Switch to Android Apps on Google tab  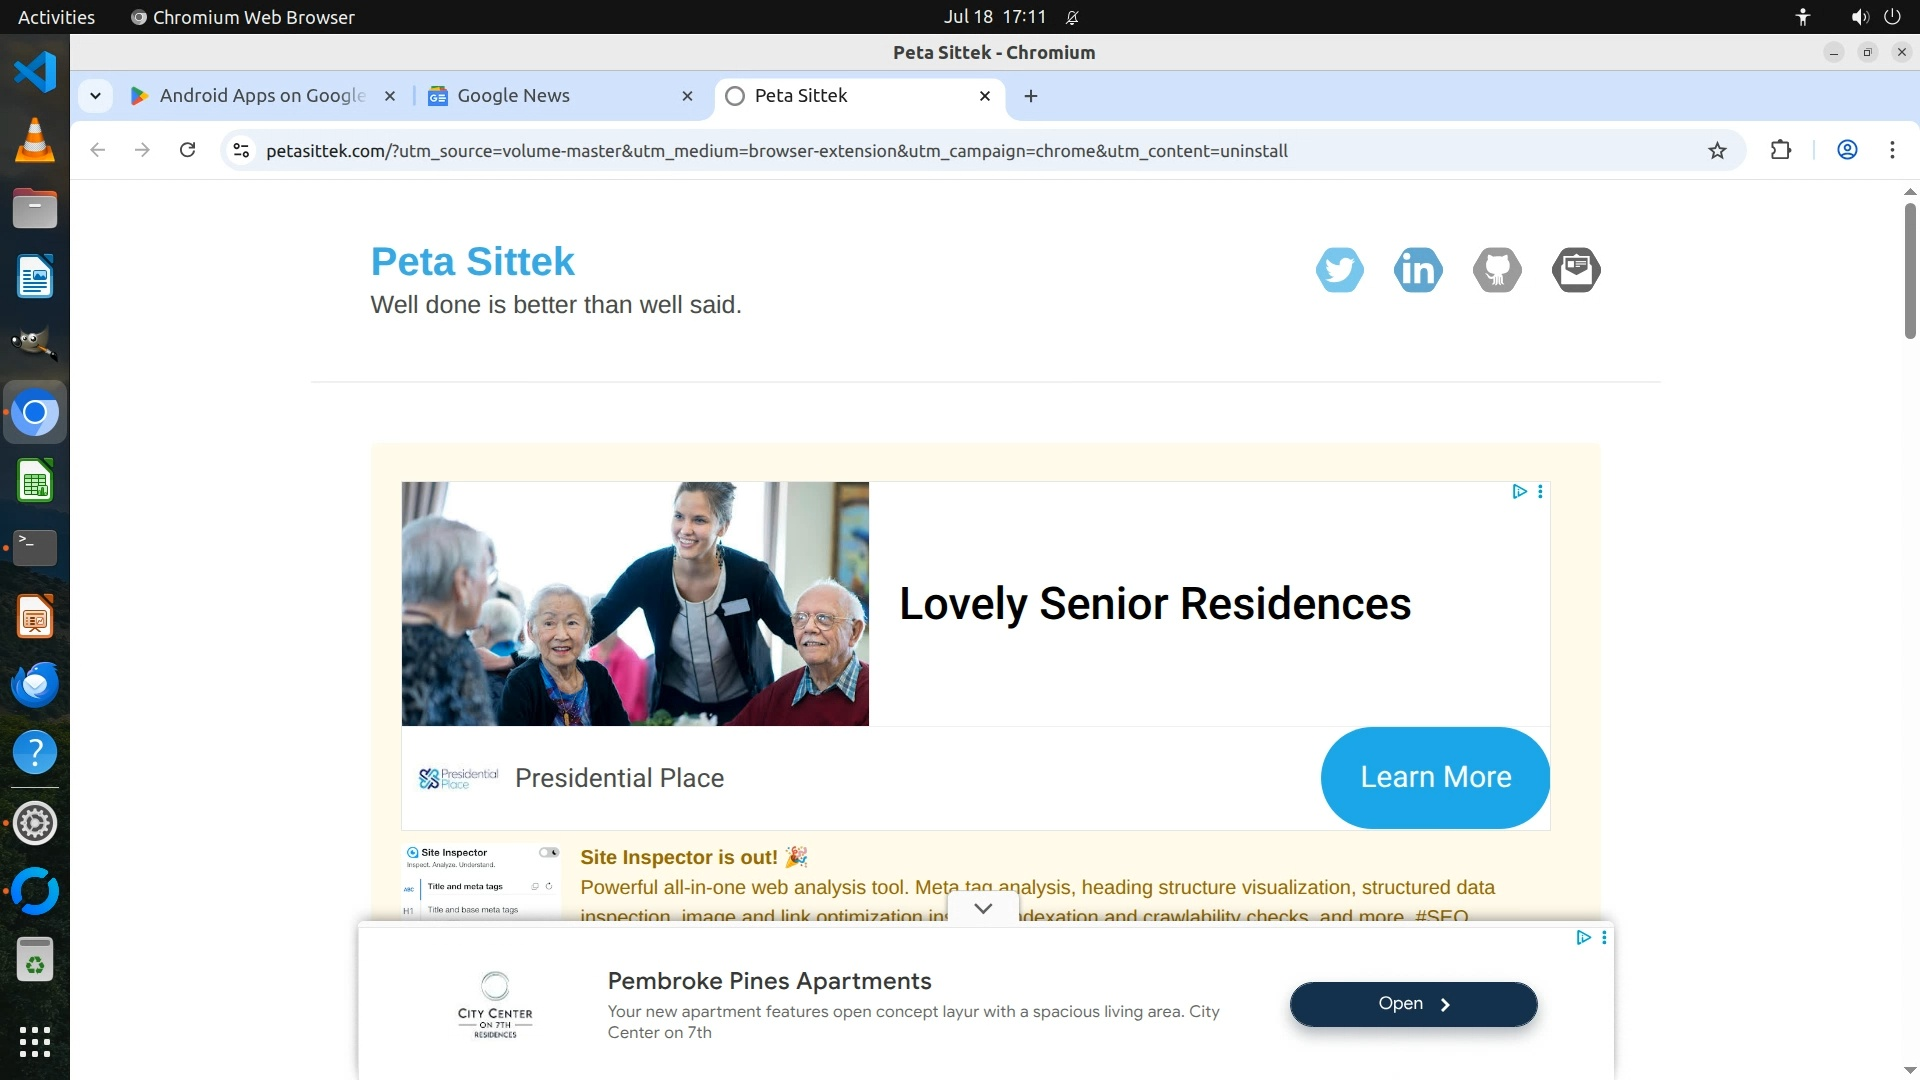click(x=264, y=96)
